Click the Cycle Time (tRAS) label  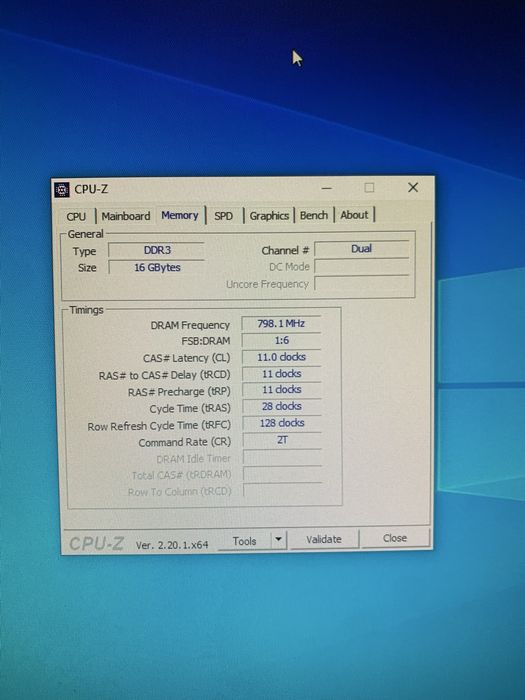pyautogui.click(x=190, y=409)
